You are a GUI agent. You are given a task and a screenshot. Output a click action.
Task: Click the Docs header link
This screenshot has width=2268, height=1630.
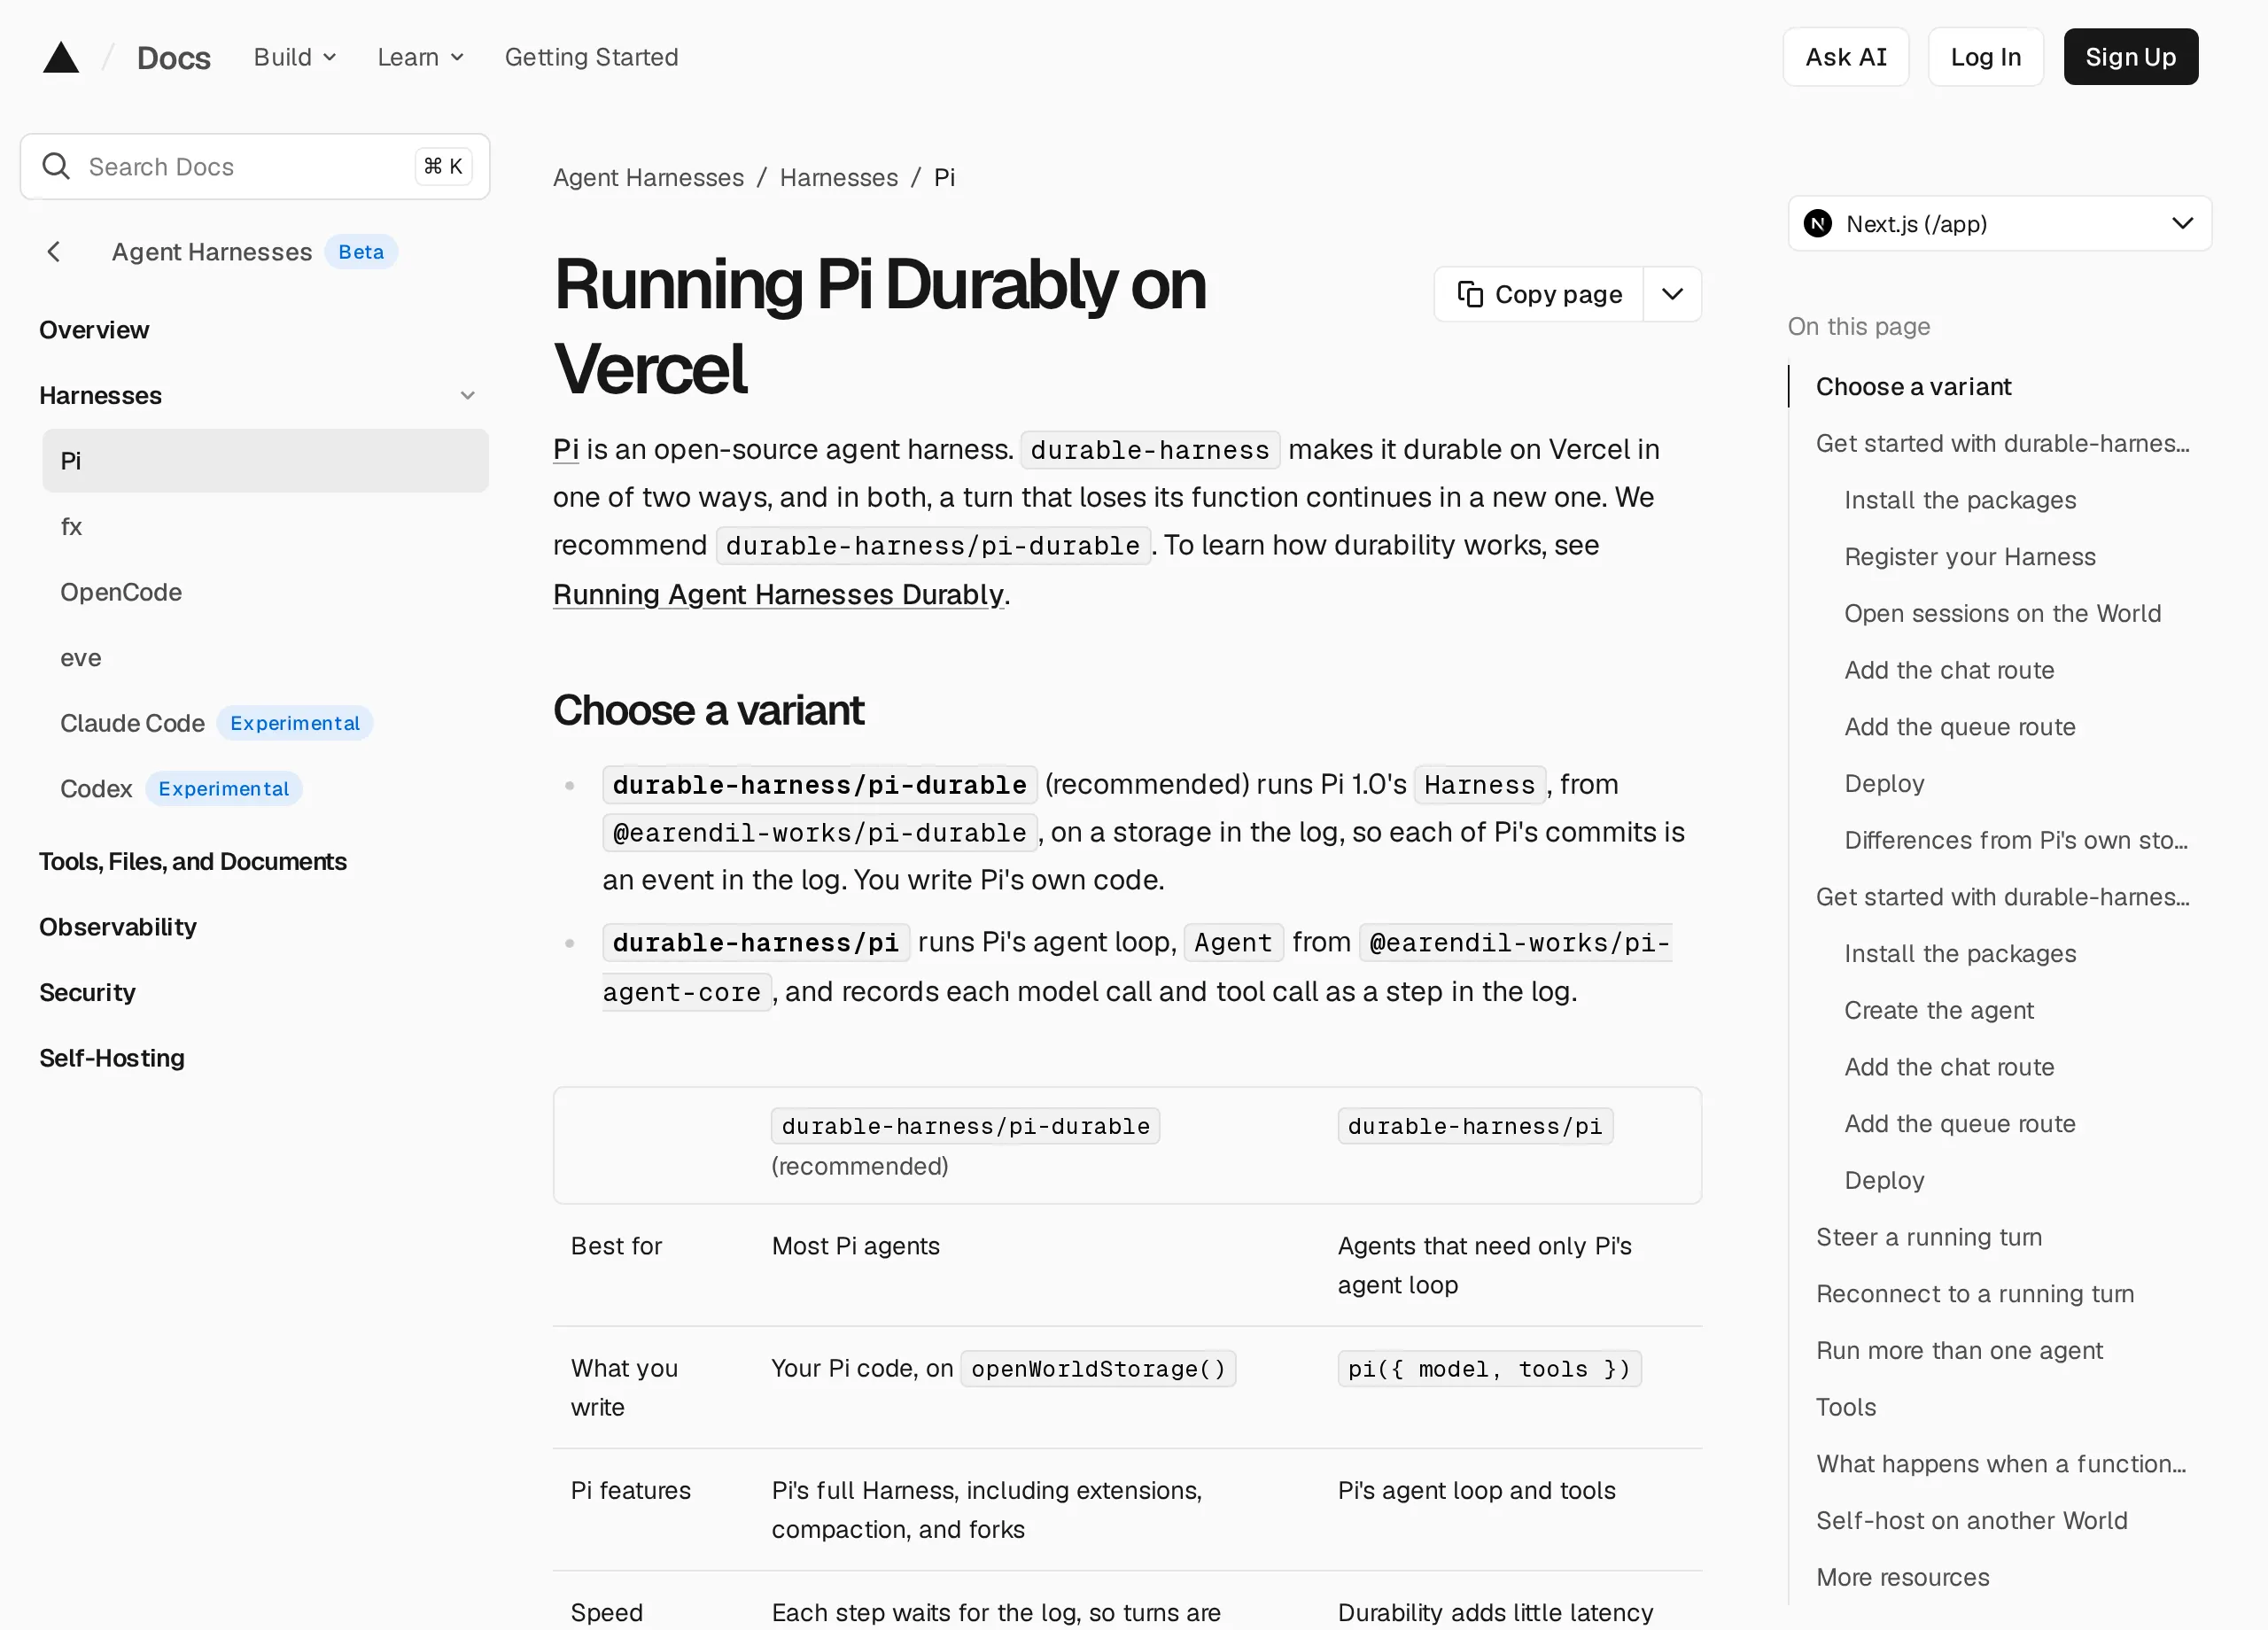[x=173, y=57]
